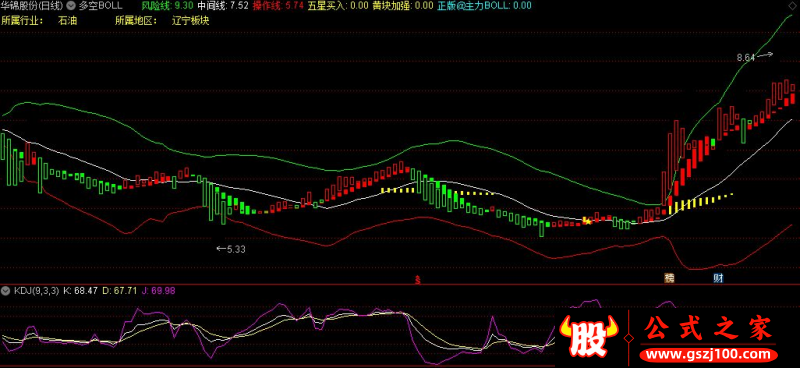Click the 所属行业 label
Viewport: 800px width, 368px height.
click(22, 21)
